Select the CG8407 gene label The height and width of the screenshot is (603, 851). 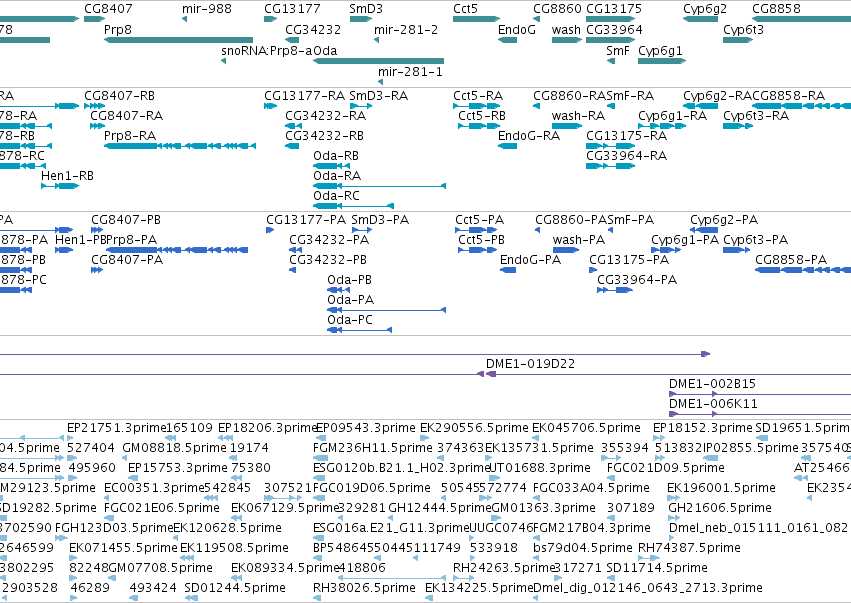108,9
